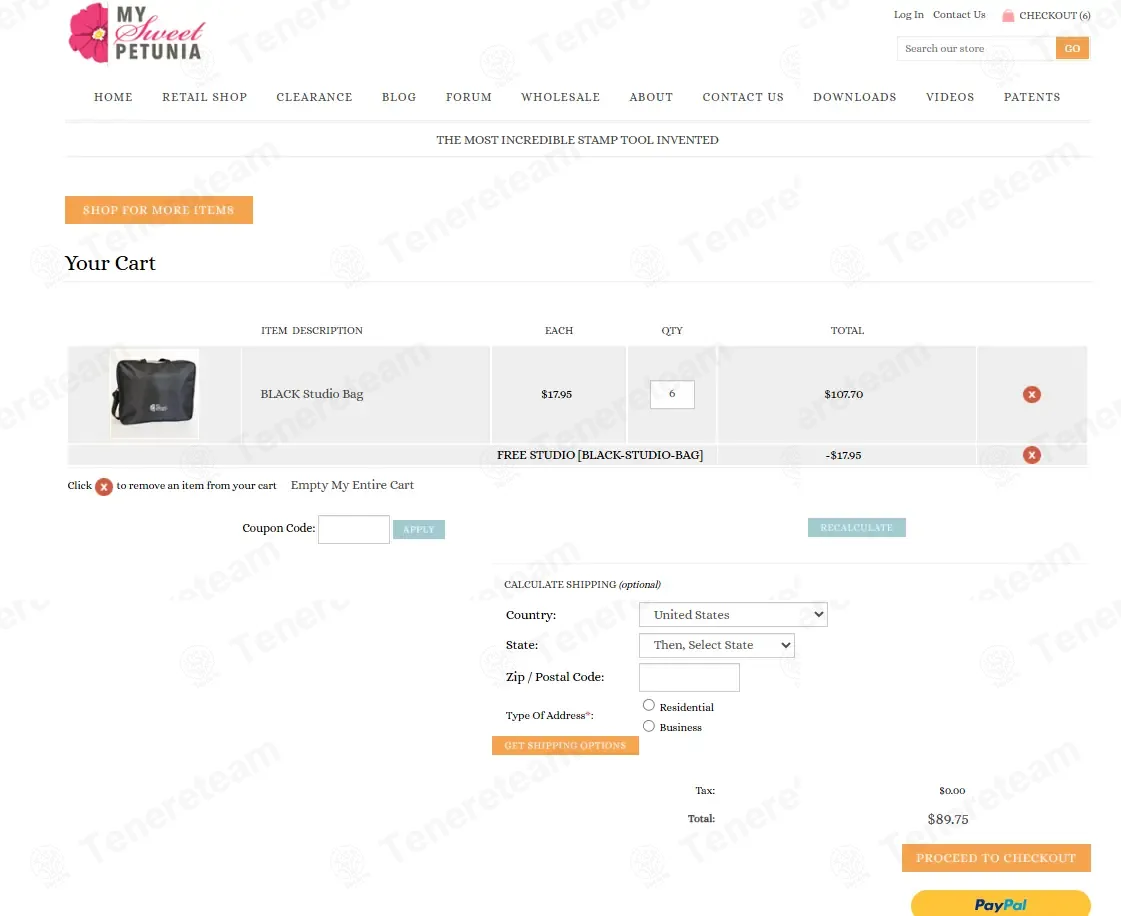Open the RETAIL SHOP menu

pyautogui.click(x=204, y=97)
